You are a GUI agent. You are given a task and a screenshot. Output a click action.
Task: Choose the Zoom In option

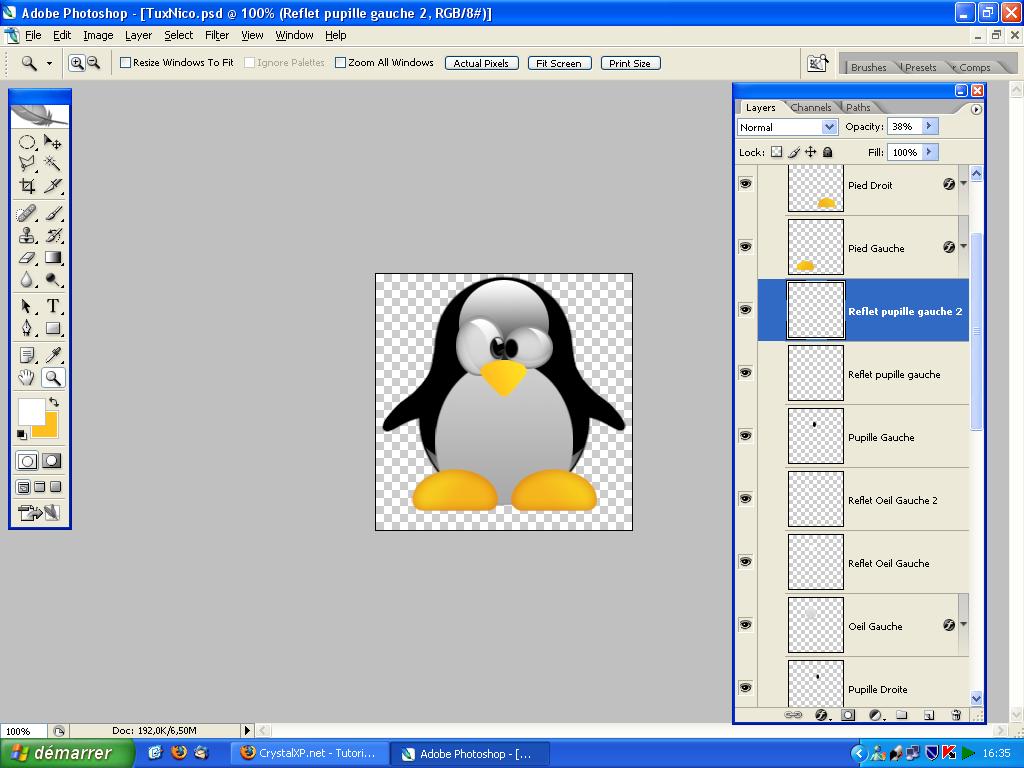tap(76, 63)
